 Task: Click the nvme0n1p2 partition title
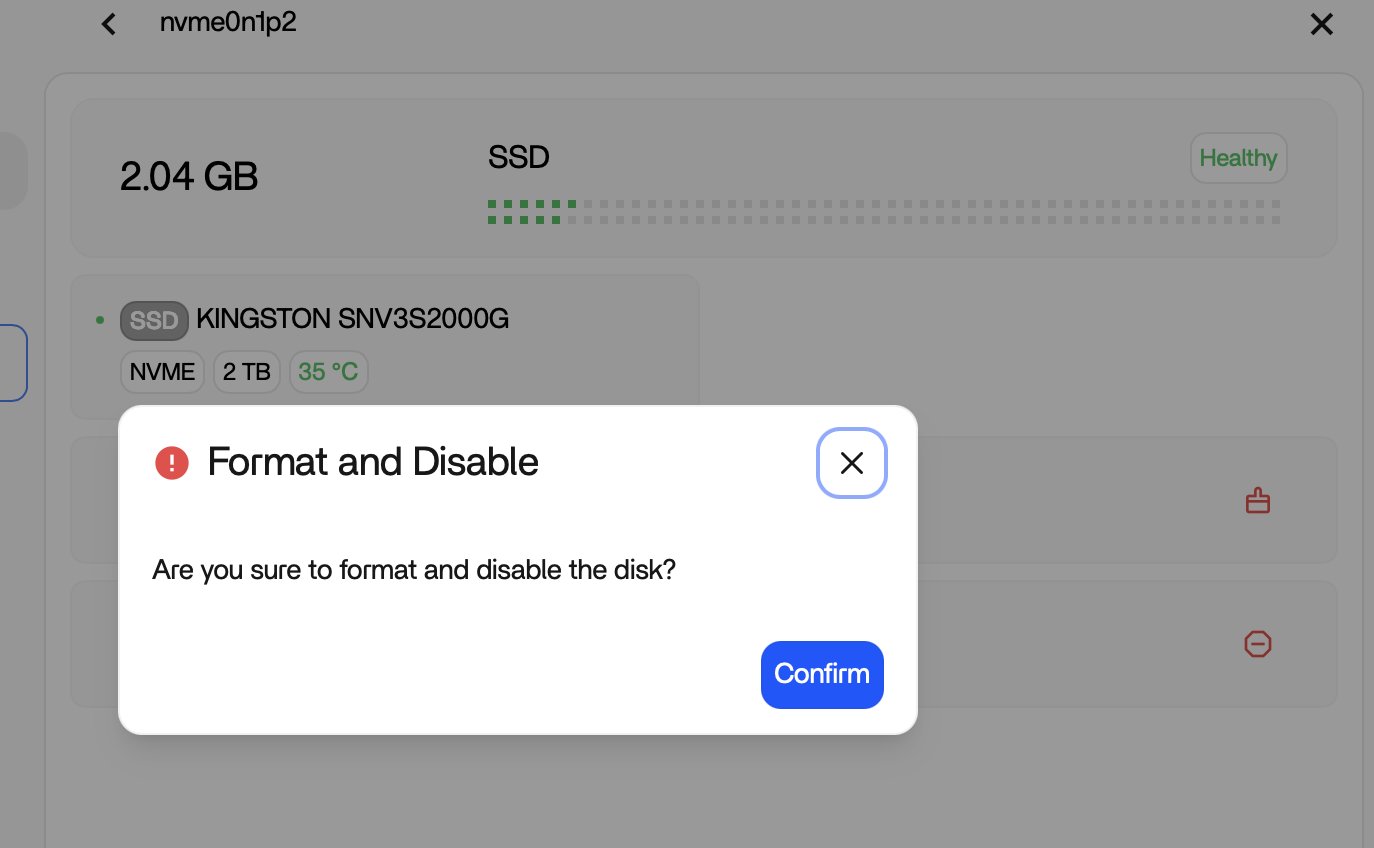228,23
